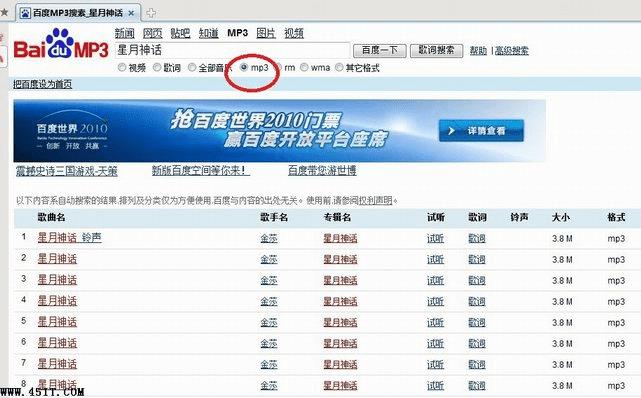Open song 星月神话 铃声 in row 1
Viewport: 641px width, 398px height.
pyautogui.click(x=69, y=238)
